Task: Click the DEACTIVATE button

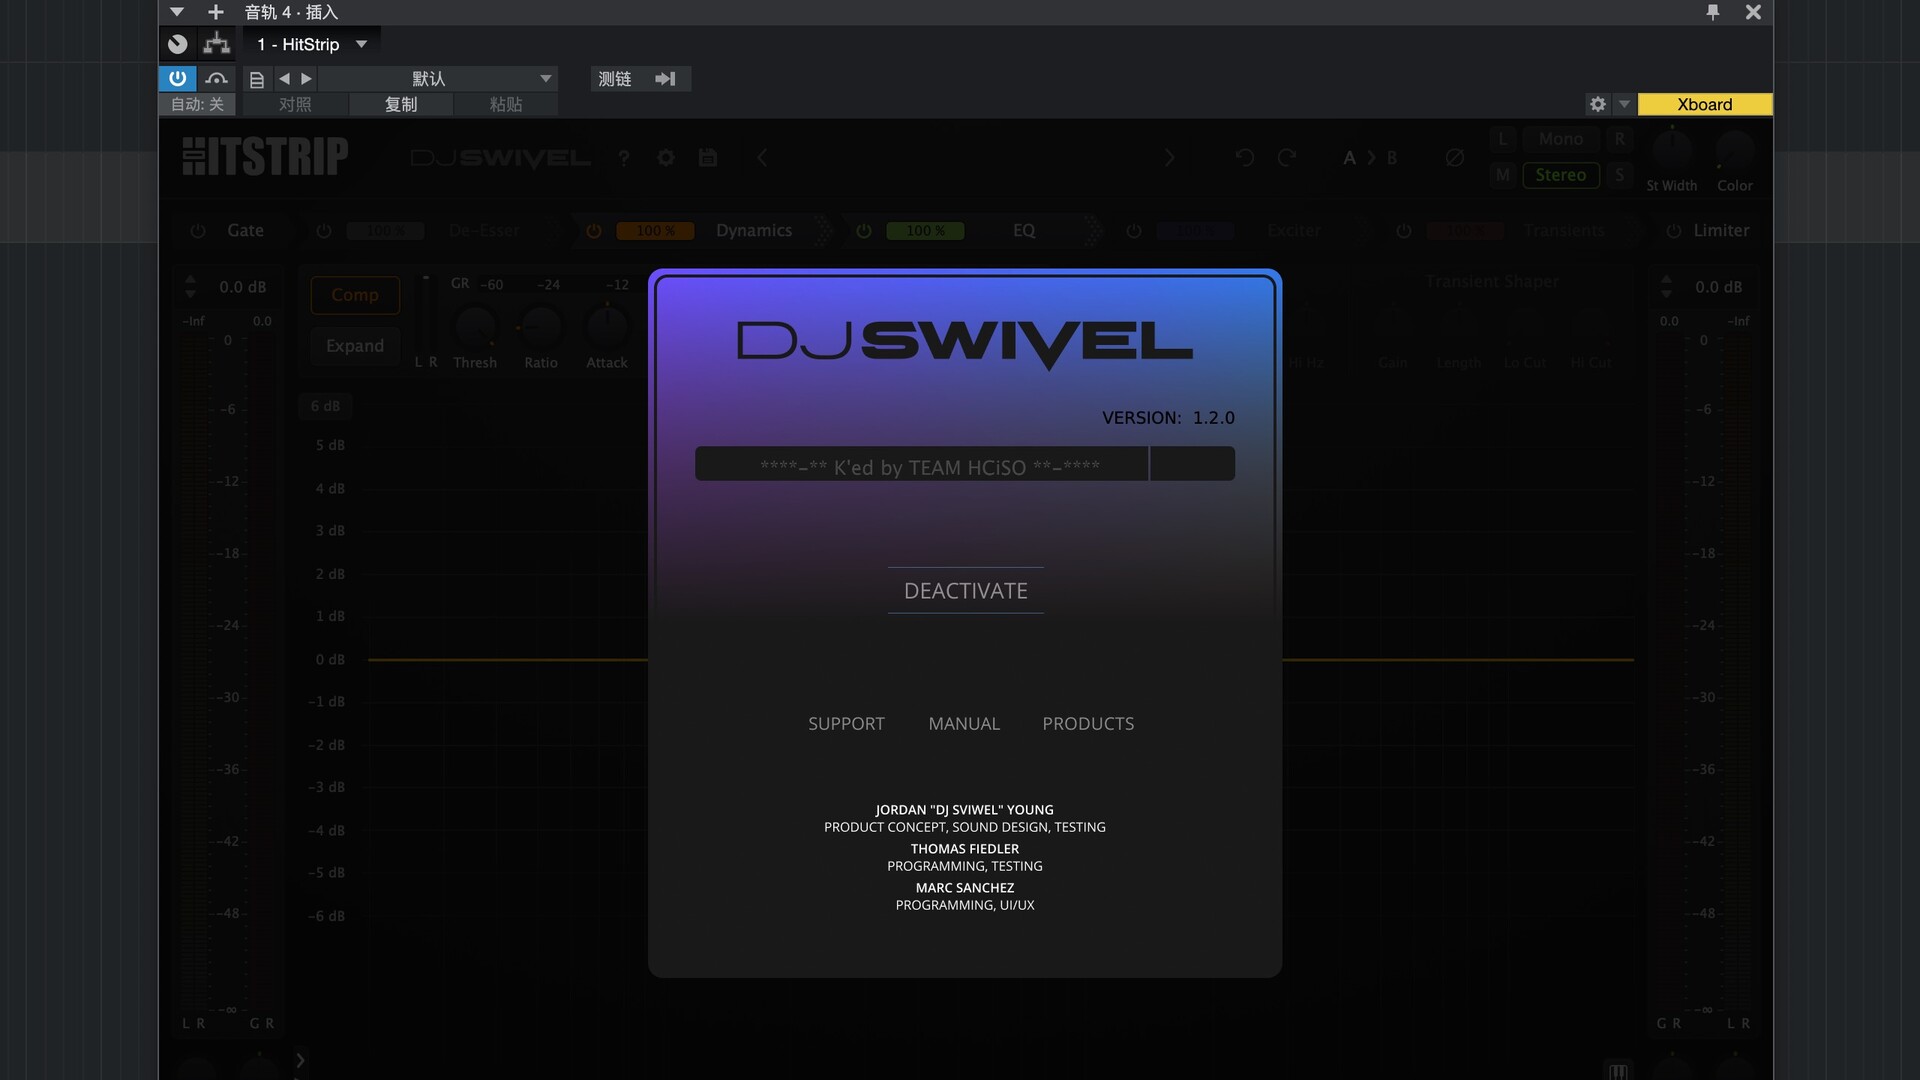Action: pos(966,591)
